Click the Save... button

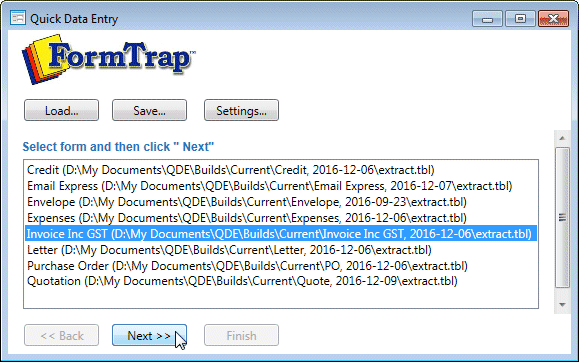(x=149, y=110)
